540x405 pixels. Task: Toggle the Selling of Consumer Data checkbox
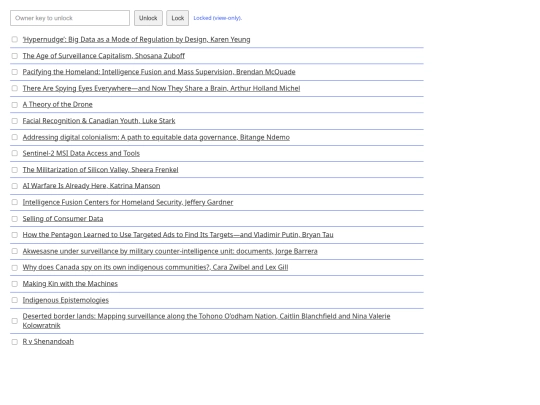tap(14, 219)
